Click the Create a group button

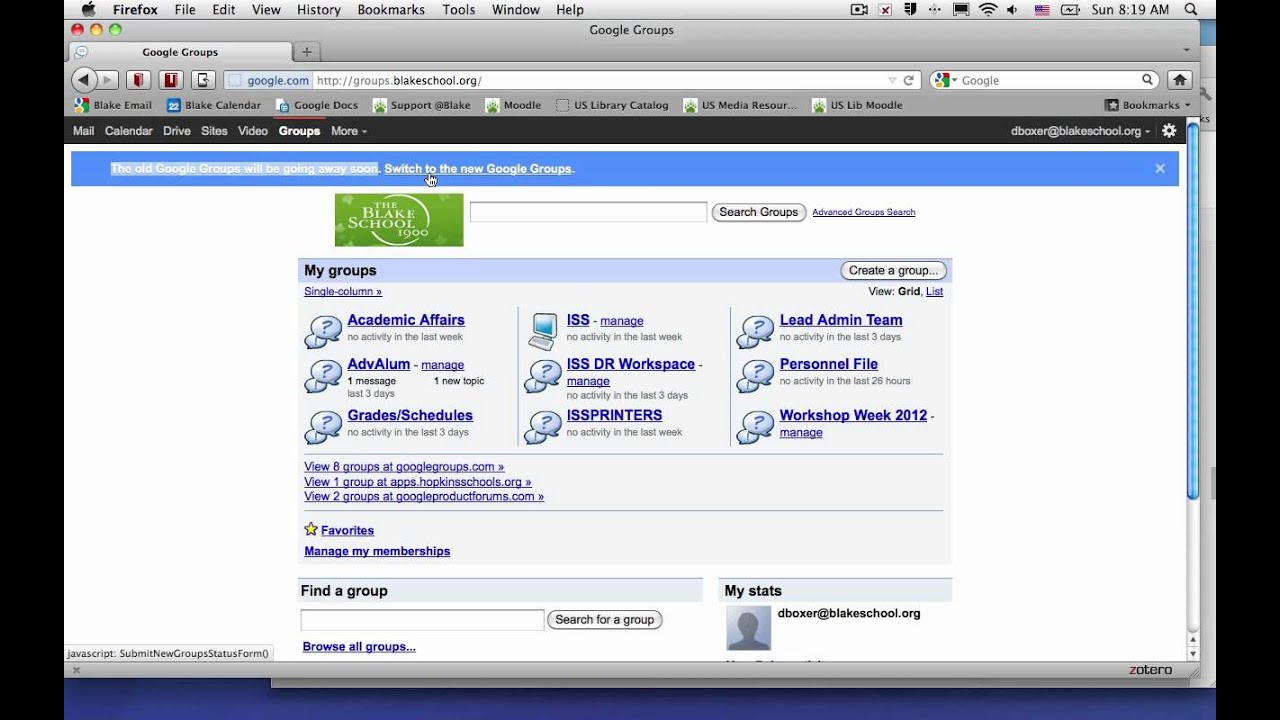pos(893,270)
